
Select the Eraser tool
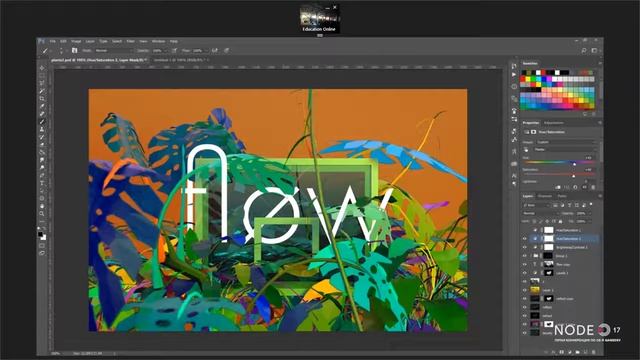pos(42,144)
